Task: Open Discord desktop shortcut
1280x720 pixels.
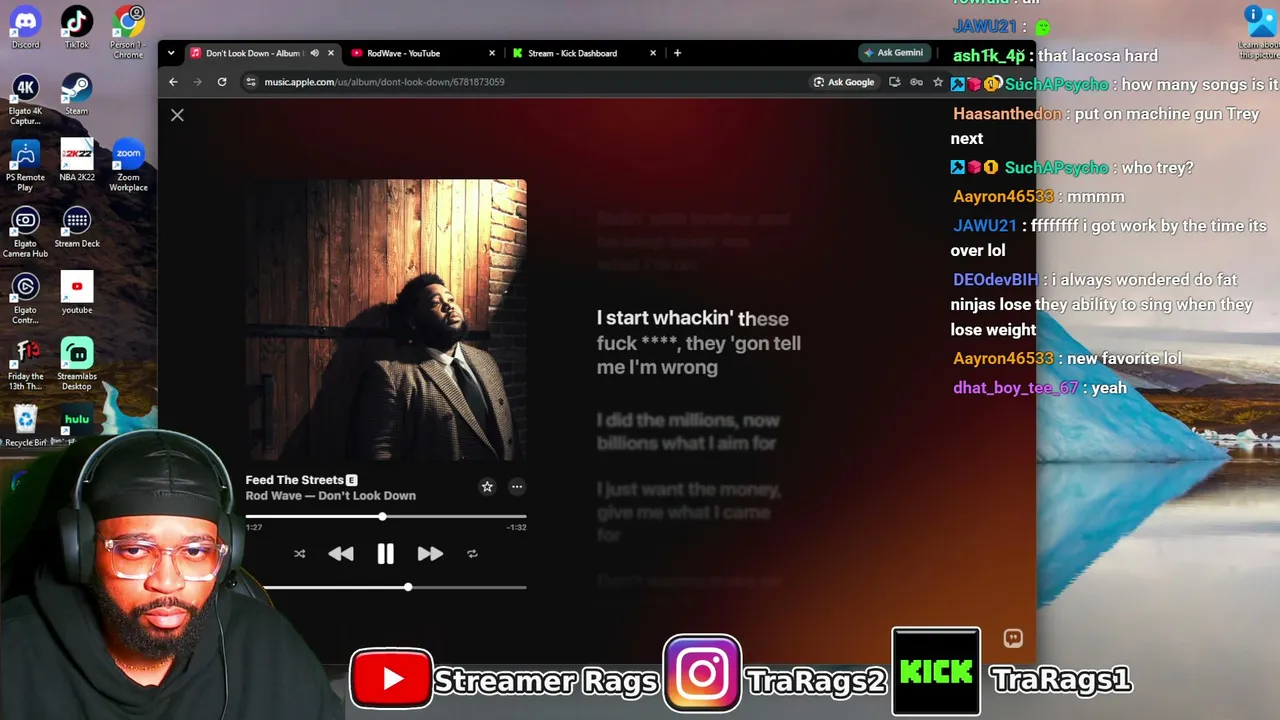Action: pos(26,27)
